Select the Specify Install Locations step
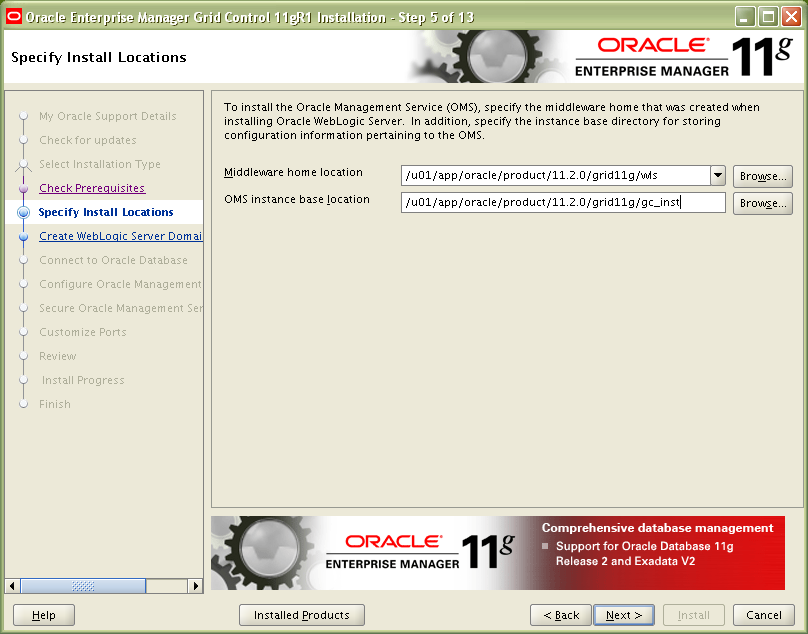This screenshot has height=634, width=808. [106, 212]
